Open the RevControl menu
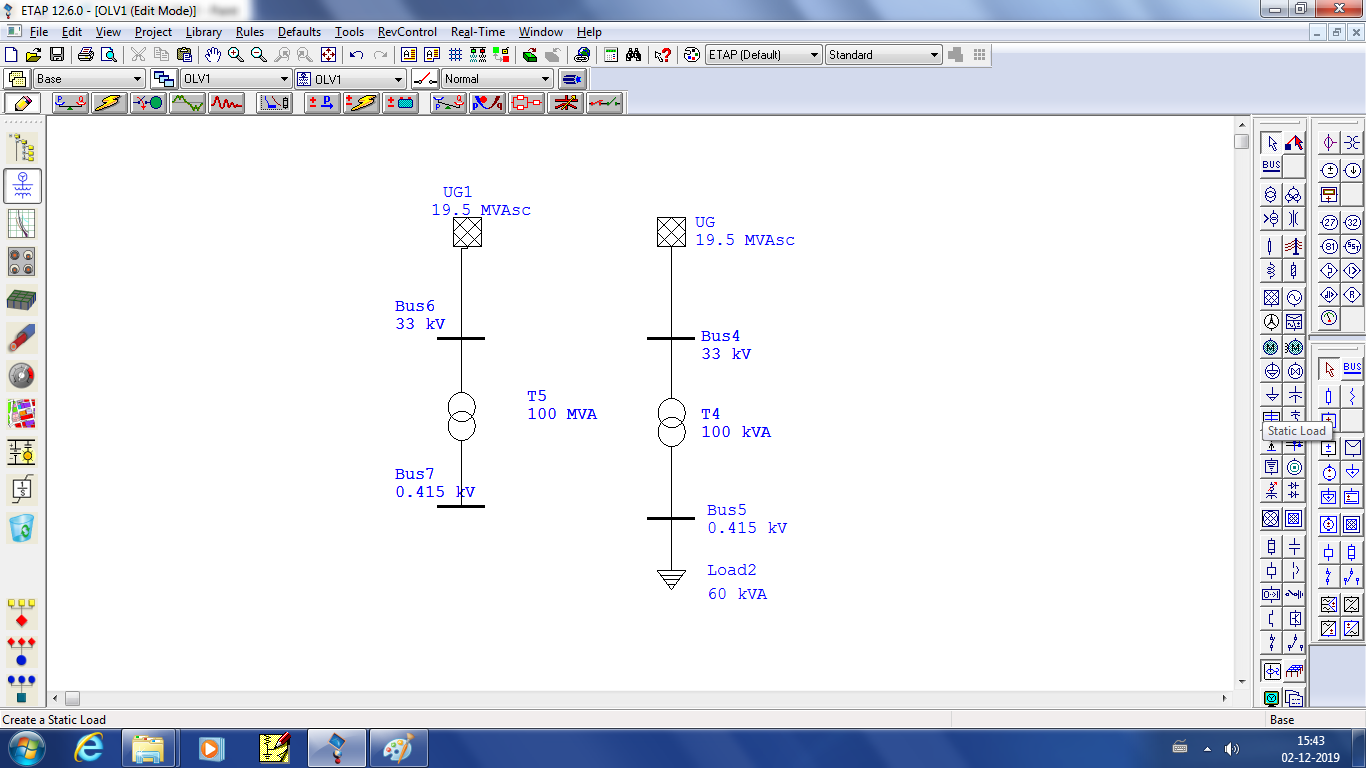Image resolution: width=1366 pixels, height=768 pixels. tap(407, 32)
